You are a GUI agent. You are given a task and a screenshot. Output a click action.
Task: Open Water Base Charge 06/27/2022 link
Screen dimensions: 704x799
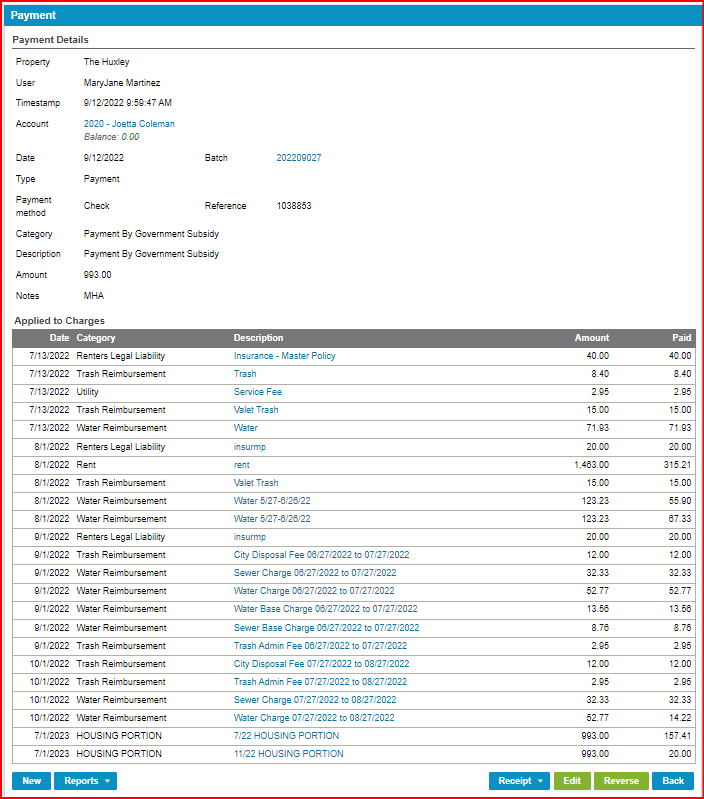pos(326,609)
